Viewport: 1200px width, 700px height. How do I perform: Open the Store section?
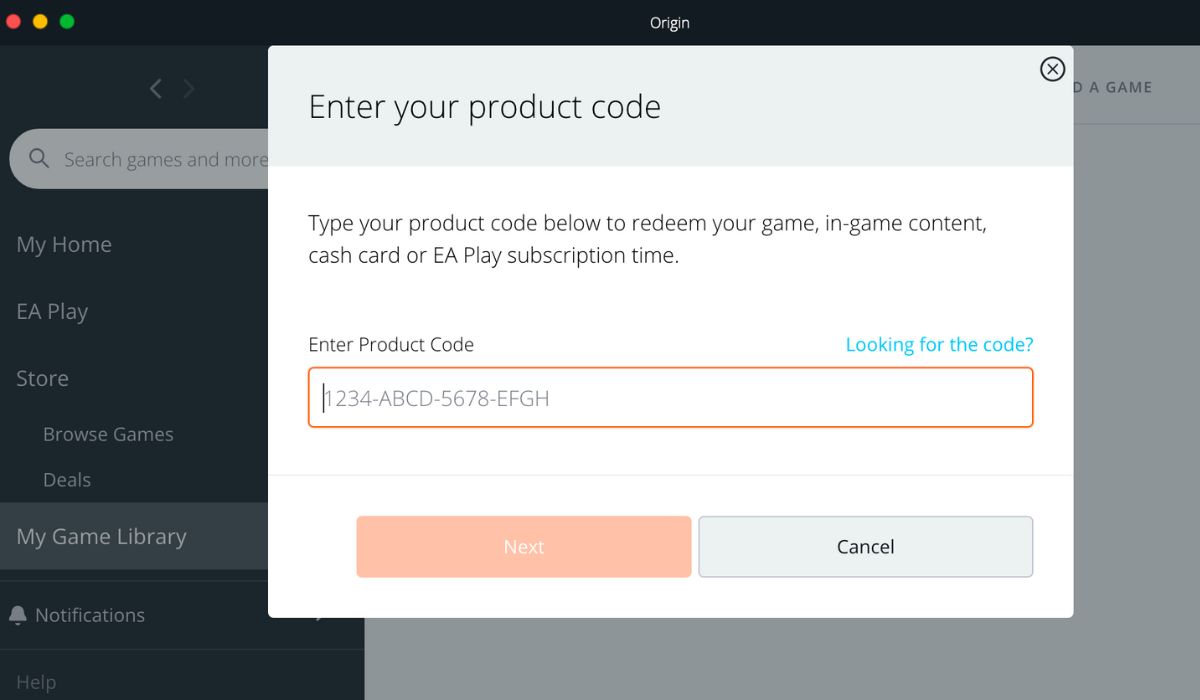(41, 378)
